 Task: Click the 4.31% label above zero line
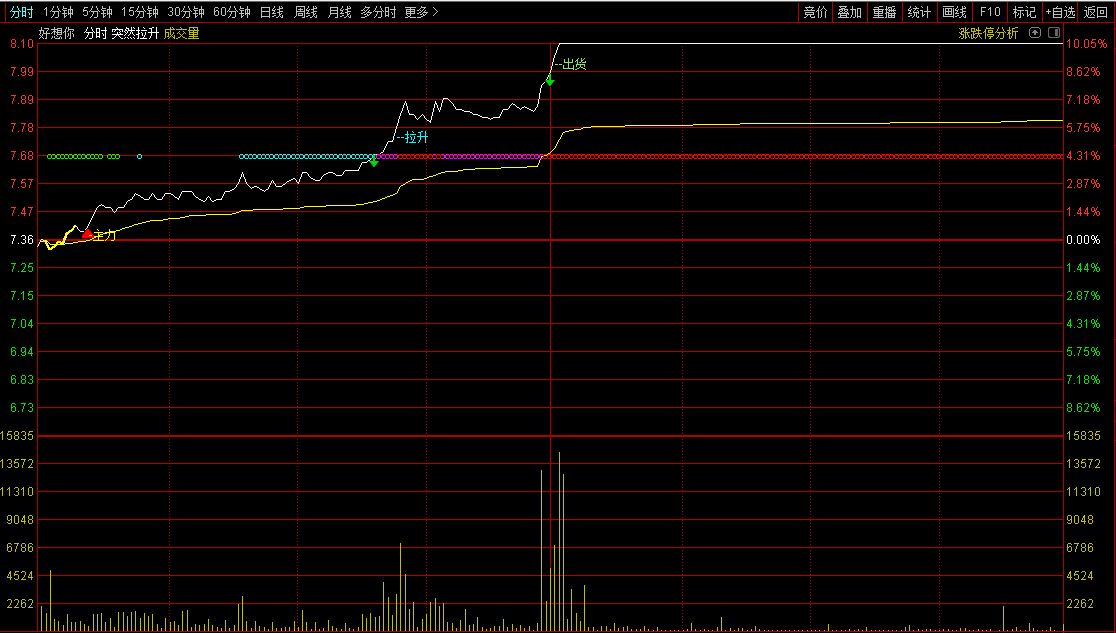(1083, 156)
